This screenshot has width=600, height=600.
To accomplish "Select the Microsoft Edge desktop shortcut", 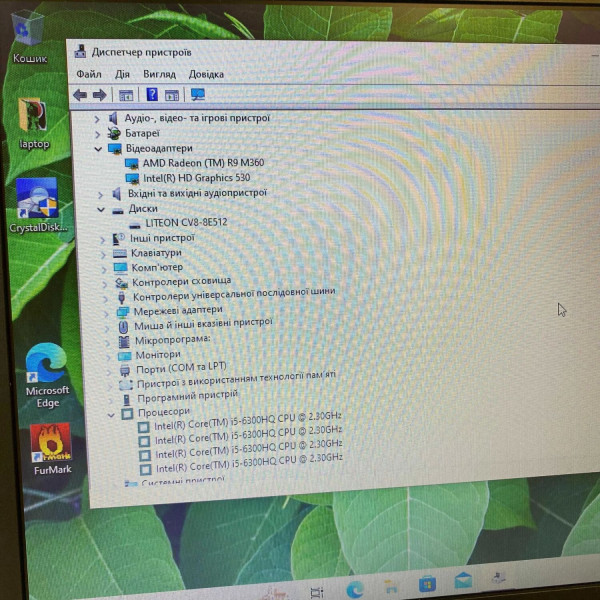I will tap(47, 375).
